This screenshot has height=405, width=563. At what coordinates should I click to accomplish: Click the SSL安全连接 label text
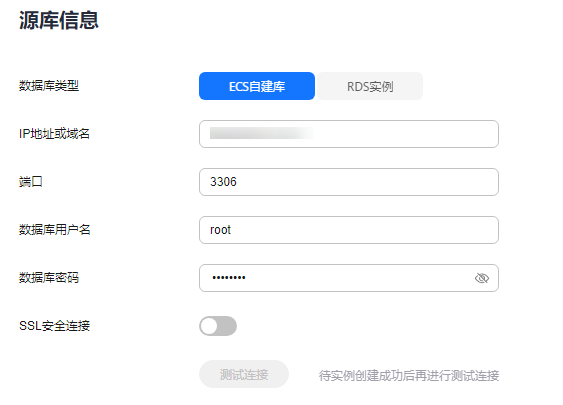click(x=54, y=326)
